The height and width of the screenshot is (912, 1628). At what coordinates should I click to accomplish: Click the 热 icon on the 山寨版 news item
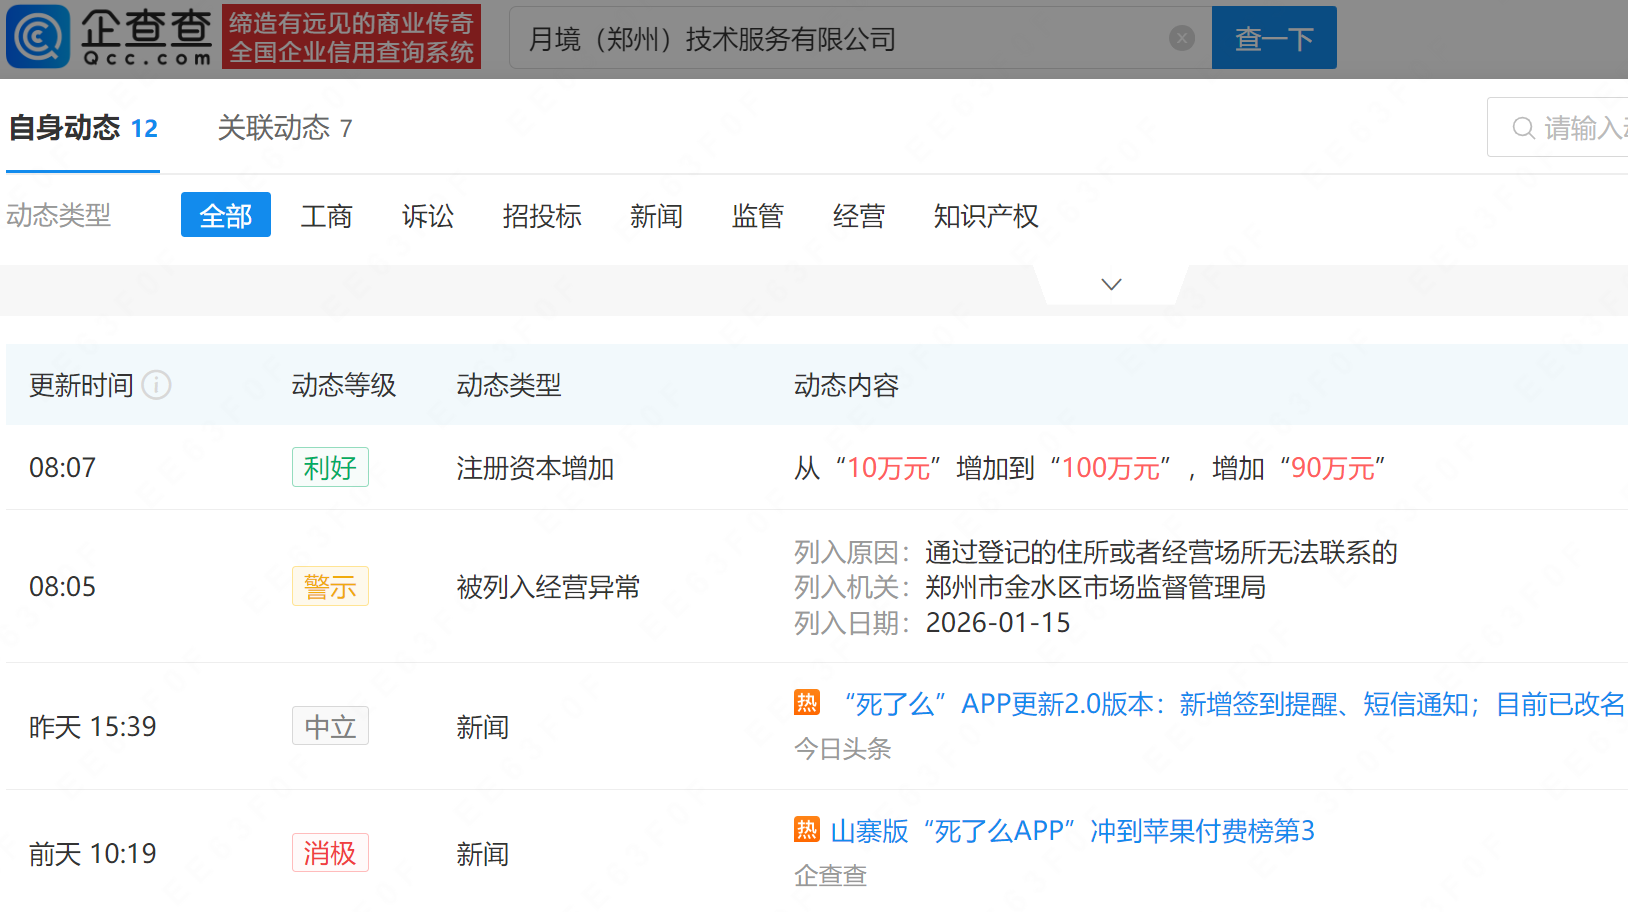click(x=806, y=831)
